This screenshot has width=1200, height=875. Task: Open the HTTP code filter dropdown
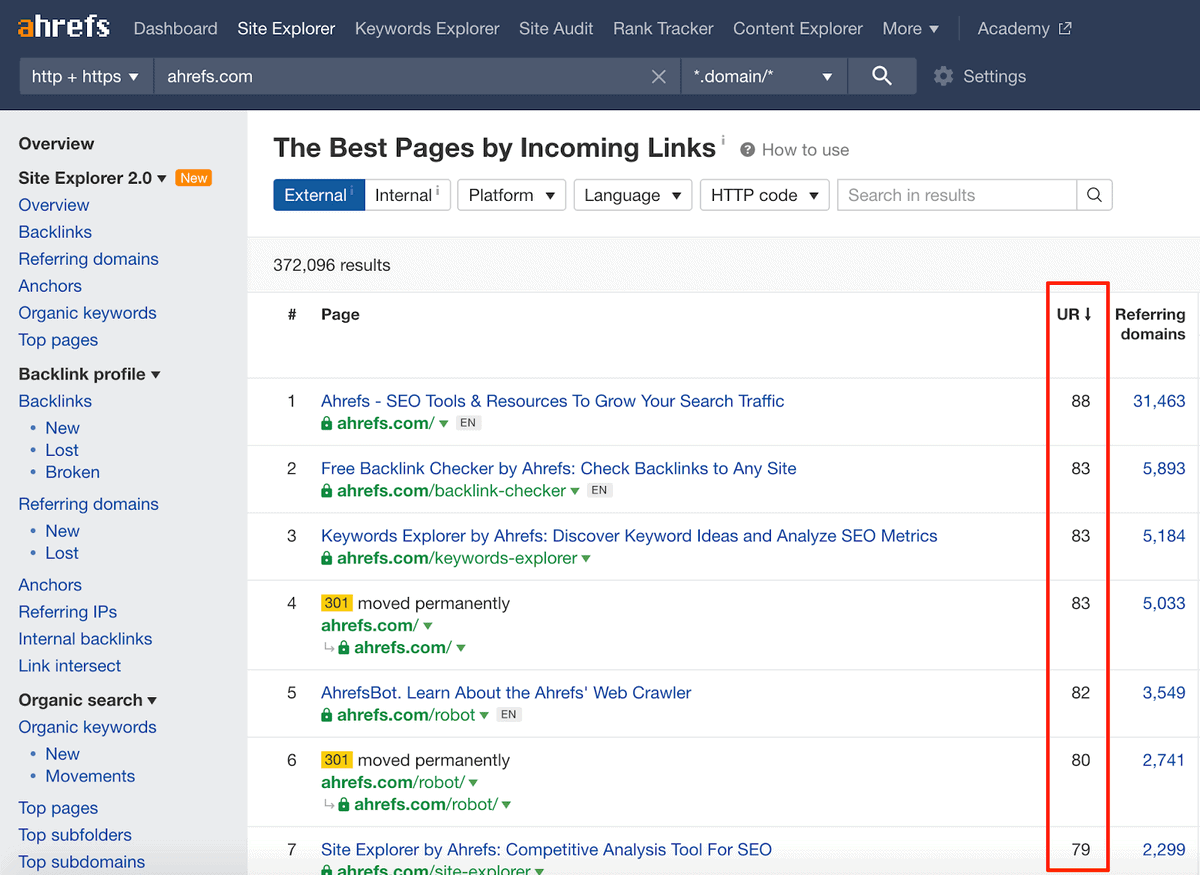[765, 195]
